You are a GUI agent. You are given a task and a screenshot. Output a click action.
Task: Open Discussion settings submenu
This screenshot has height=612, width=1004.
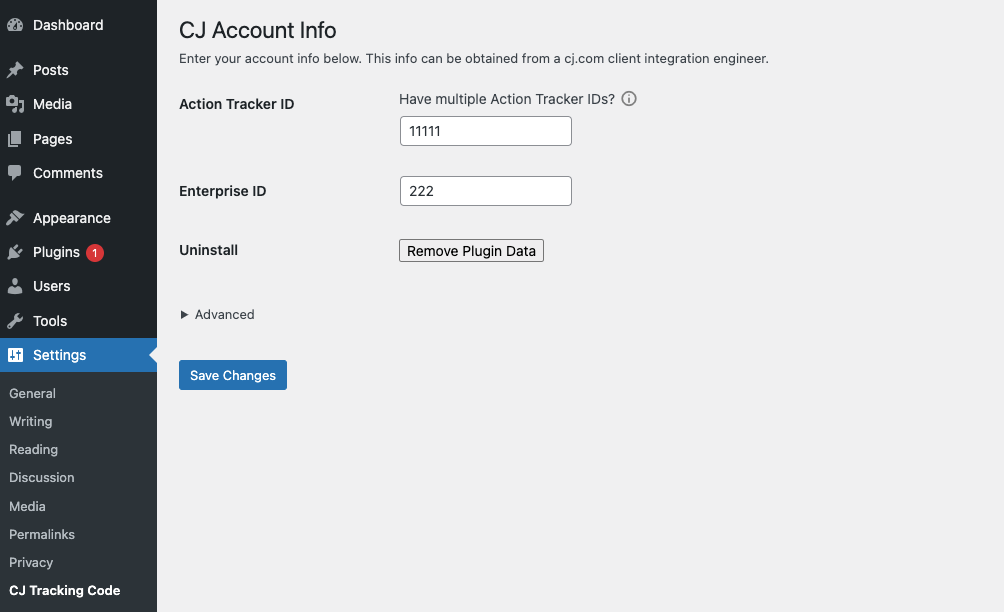[x=42, y=478]
